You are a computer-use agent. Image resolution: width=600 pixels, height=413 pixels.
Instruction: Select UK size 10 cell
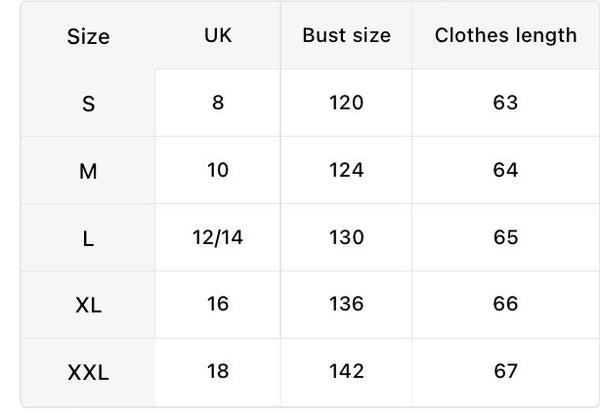pyautogui.click(x=218, y=170)
